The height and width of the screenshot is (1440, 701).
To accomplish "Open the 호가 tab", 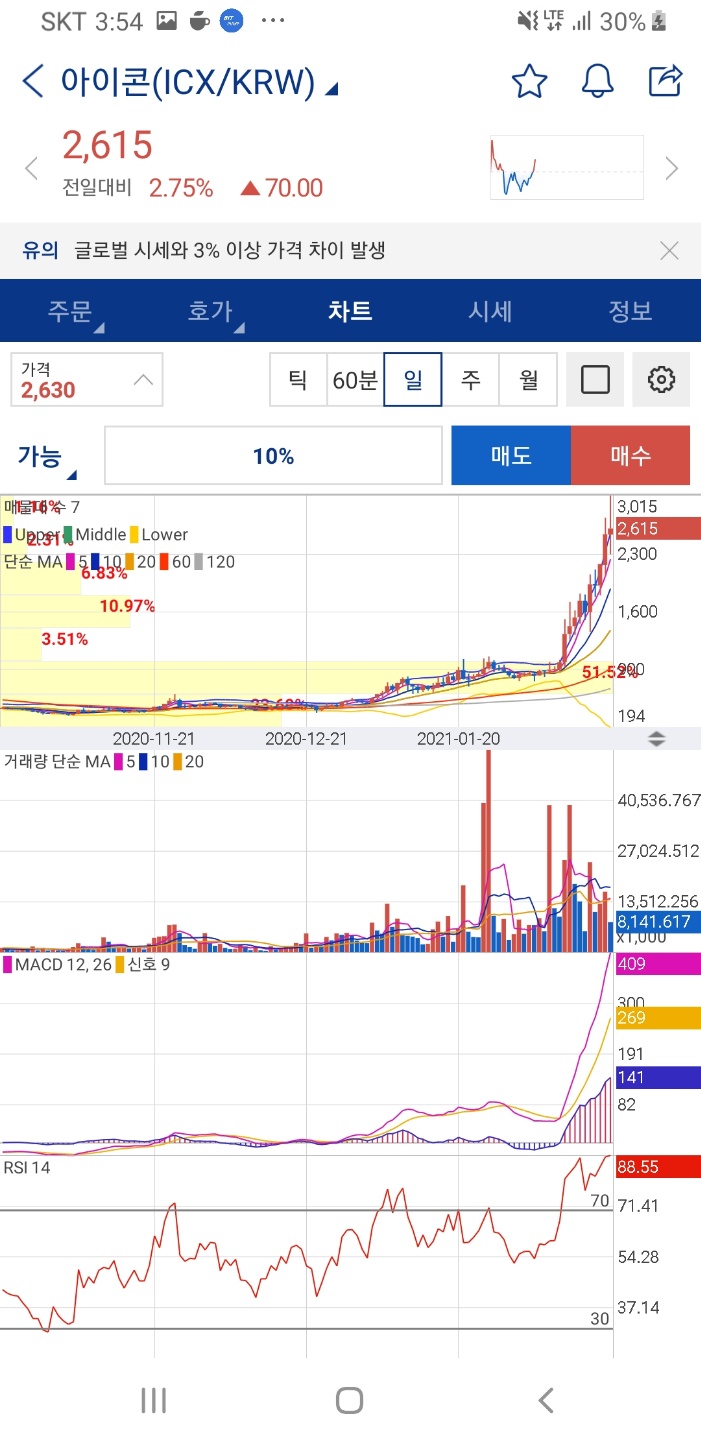I will click(212, 311).
